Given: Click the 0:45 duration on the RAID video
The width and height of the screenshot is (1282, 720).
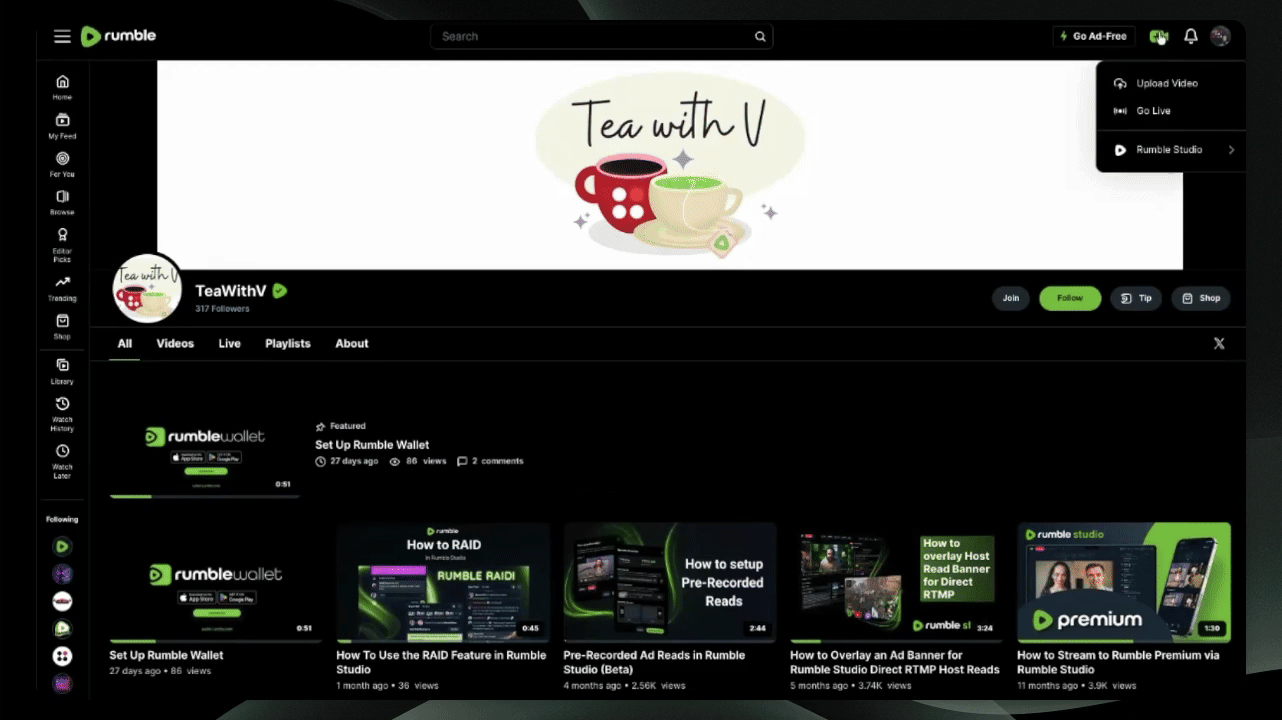Looking at the screenshot, I should [x=530, y=629].
